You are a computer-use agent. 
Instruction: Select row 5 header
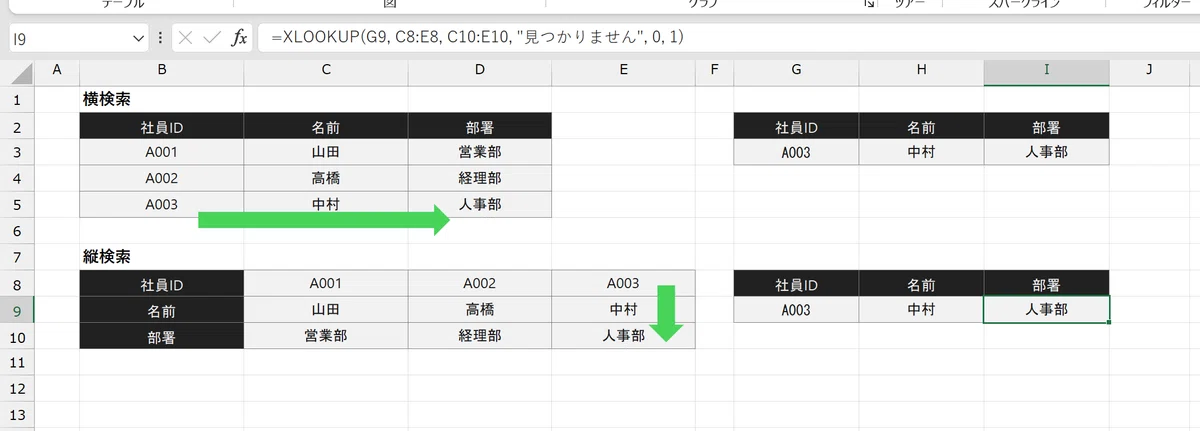(18, 204)
